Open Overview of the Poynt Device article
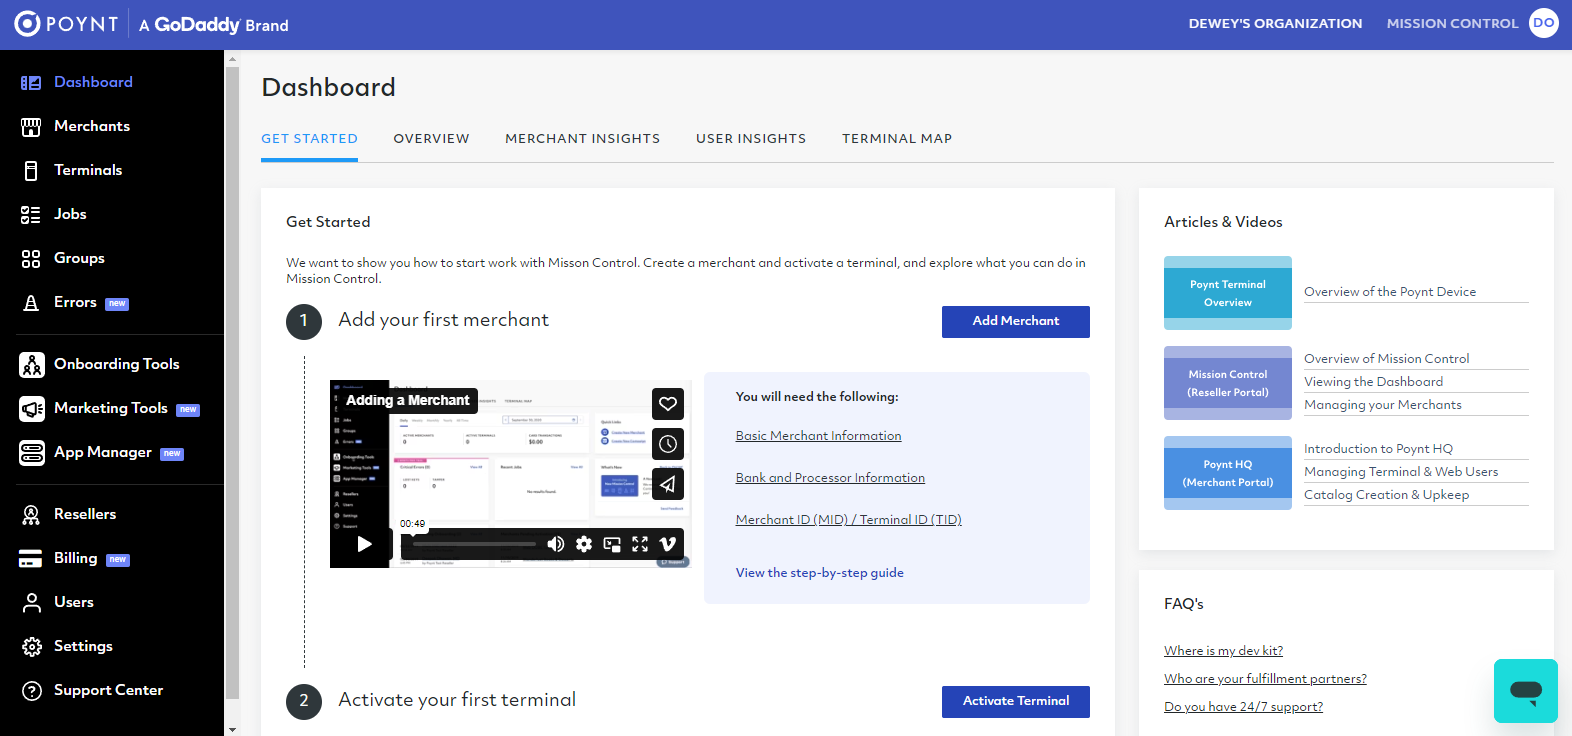 click(1390, 292)
